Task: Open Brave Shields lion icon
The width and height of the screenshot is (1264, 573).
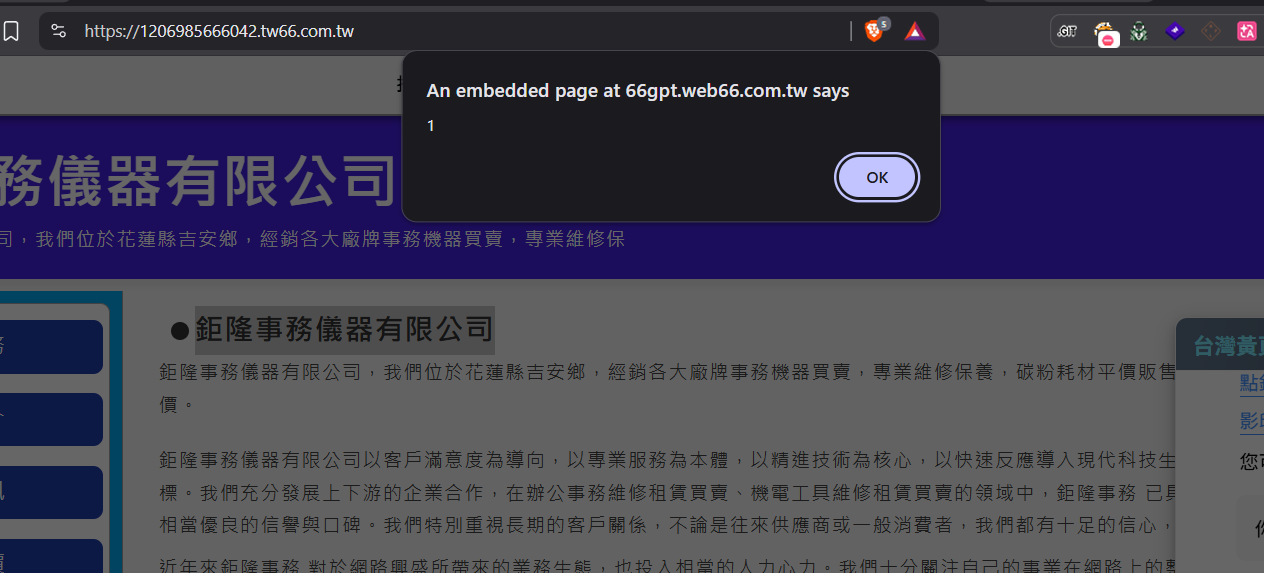Action: (x=875, y=31)
